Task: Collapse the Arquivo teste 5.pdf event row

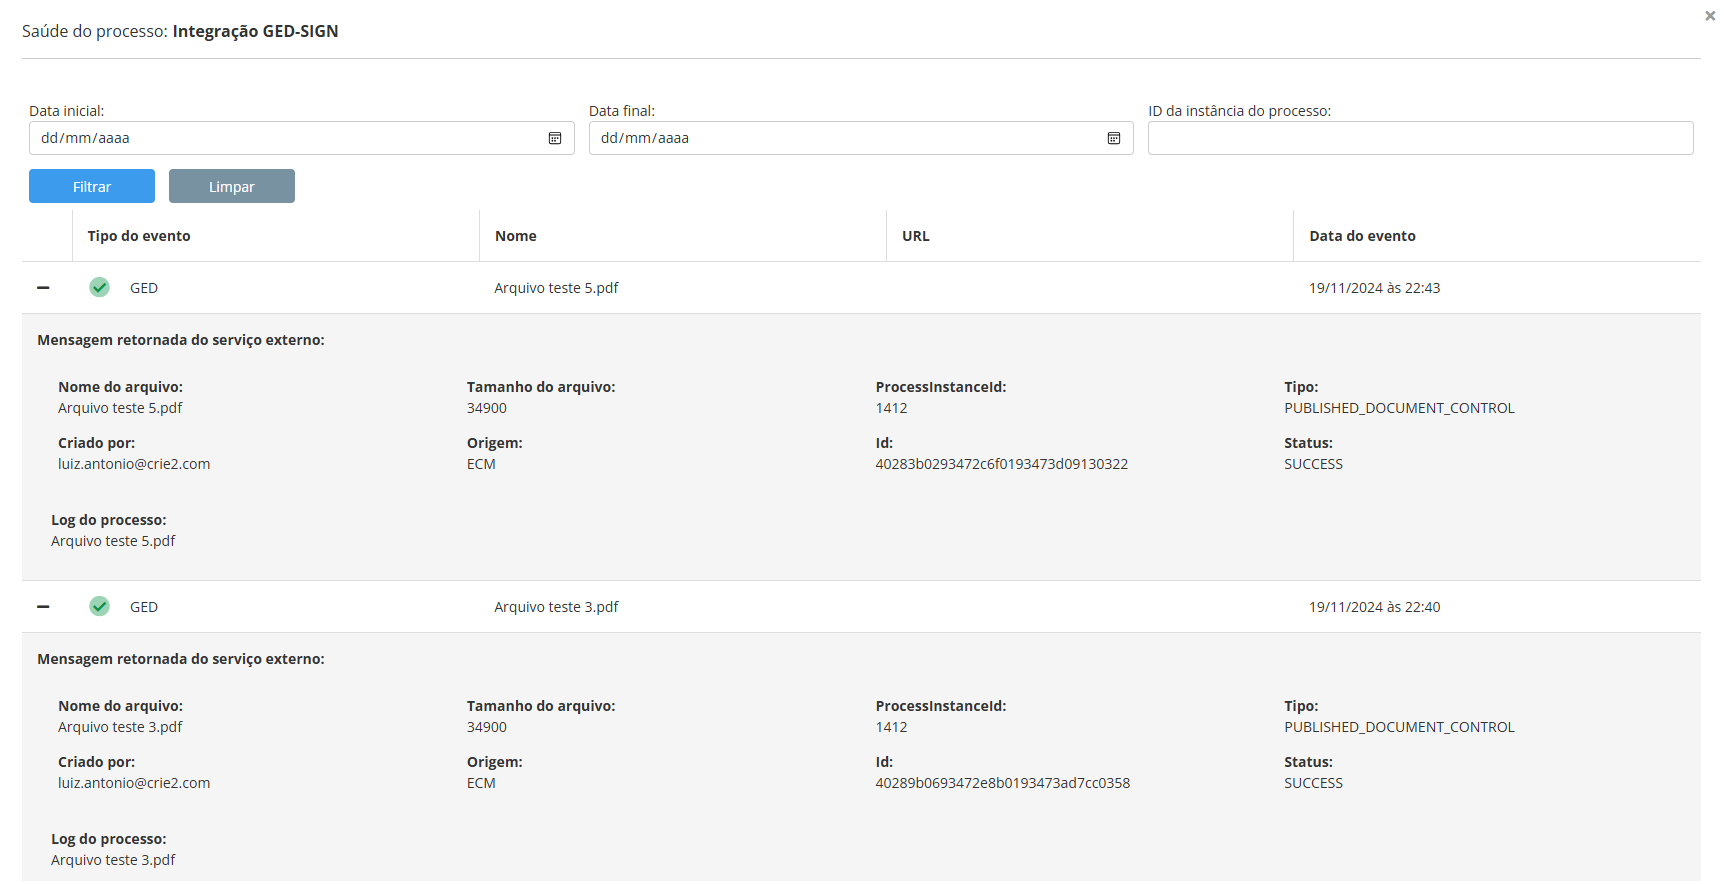Action: (x=43, y=288)
